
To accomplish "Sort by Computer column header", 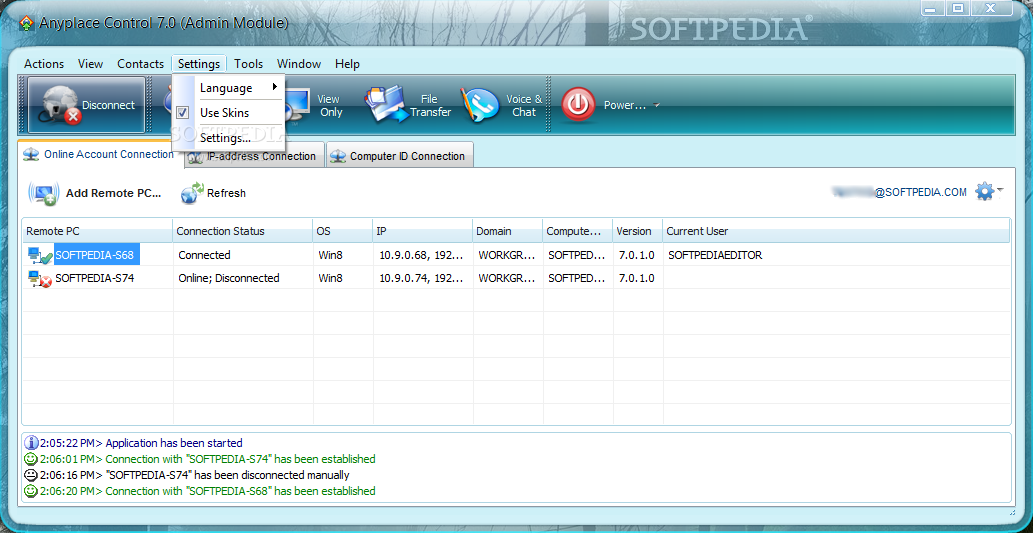I will (x=578, y=231).
